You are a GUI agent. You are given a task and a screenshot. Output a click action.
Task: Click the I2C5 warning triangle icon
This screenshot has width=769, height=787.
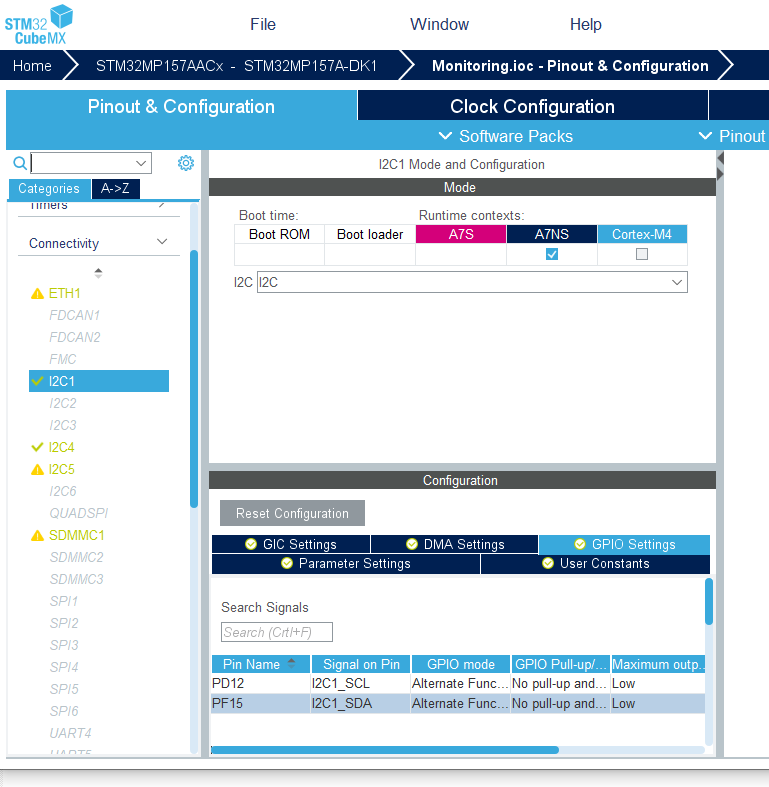pos(37,470)
